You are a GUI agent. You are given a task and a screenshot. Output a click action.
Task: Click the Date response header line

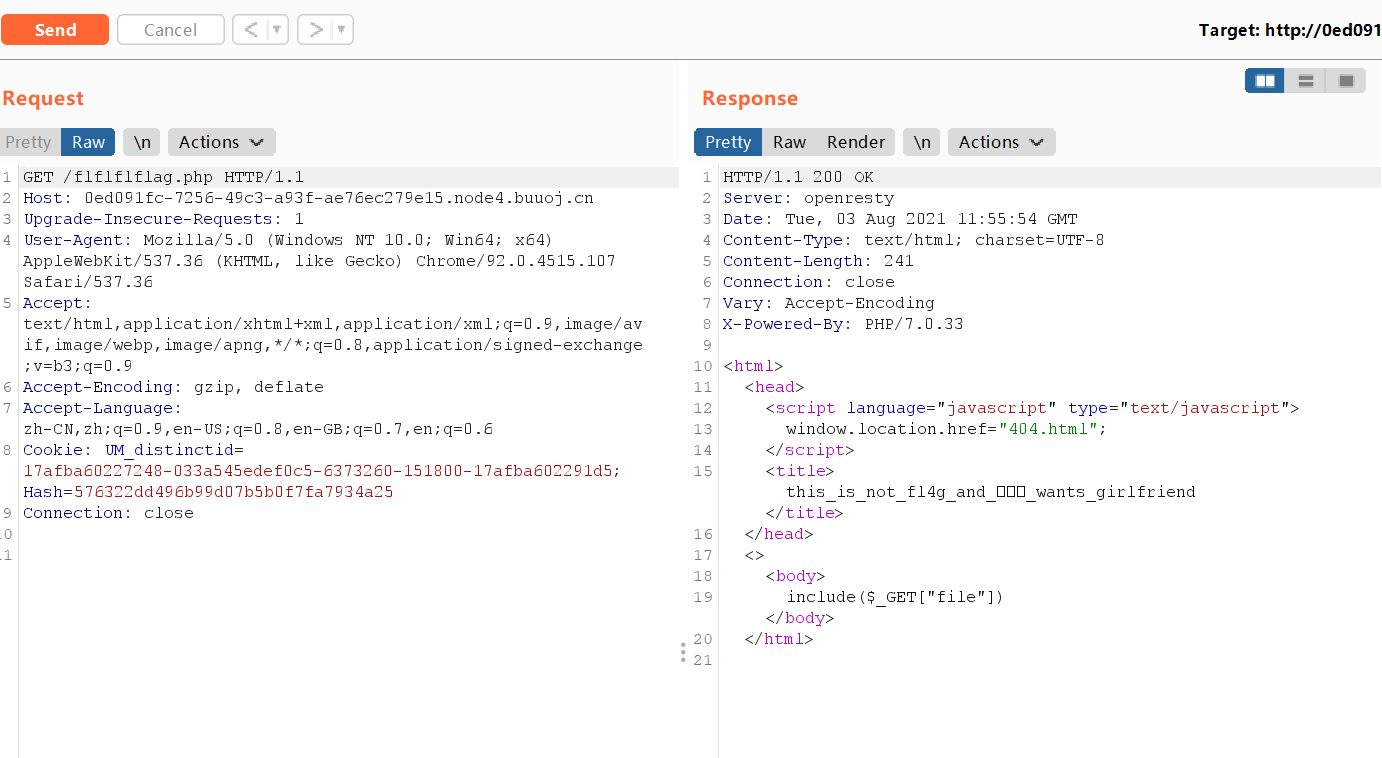click(x=900, y=219)
